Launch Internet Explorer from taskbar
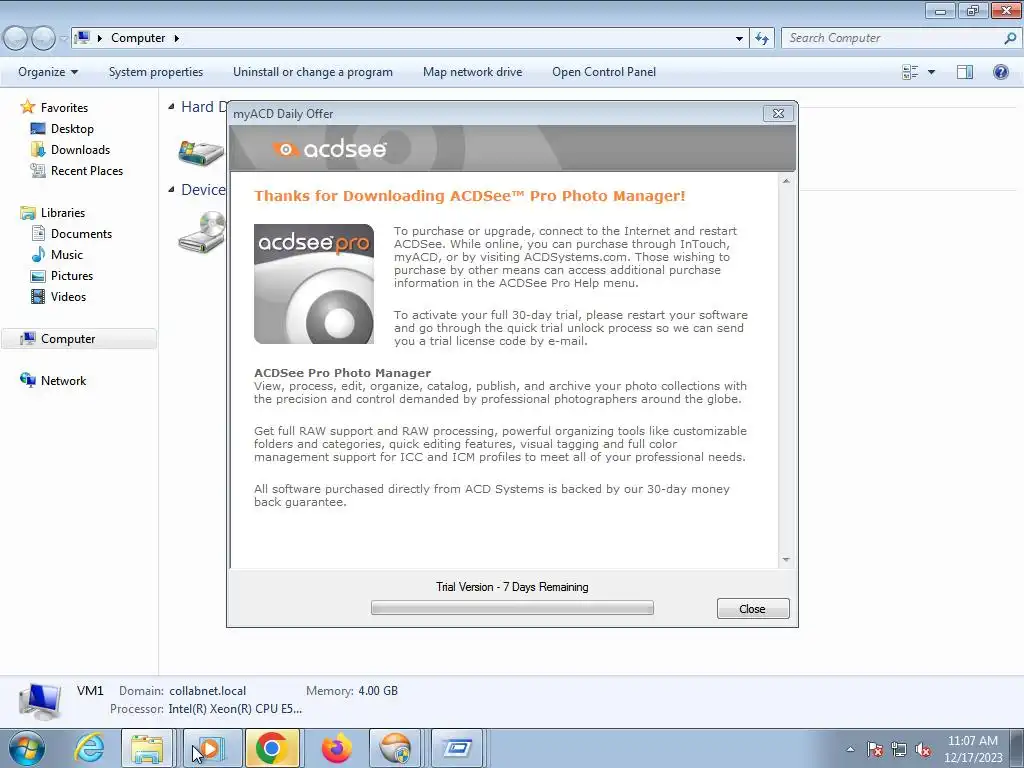This screenshot has height=768, width=1024. coord(89,748)
